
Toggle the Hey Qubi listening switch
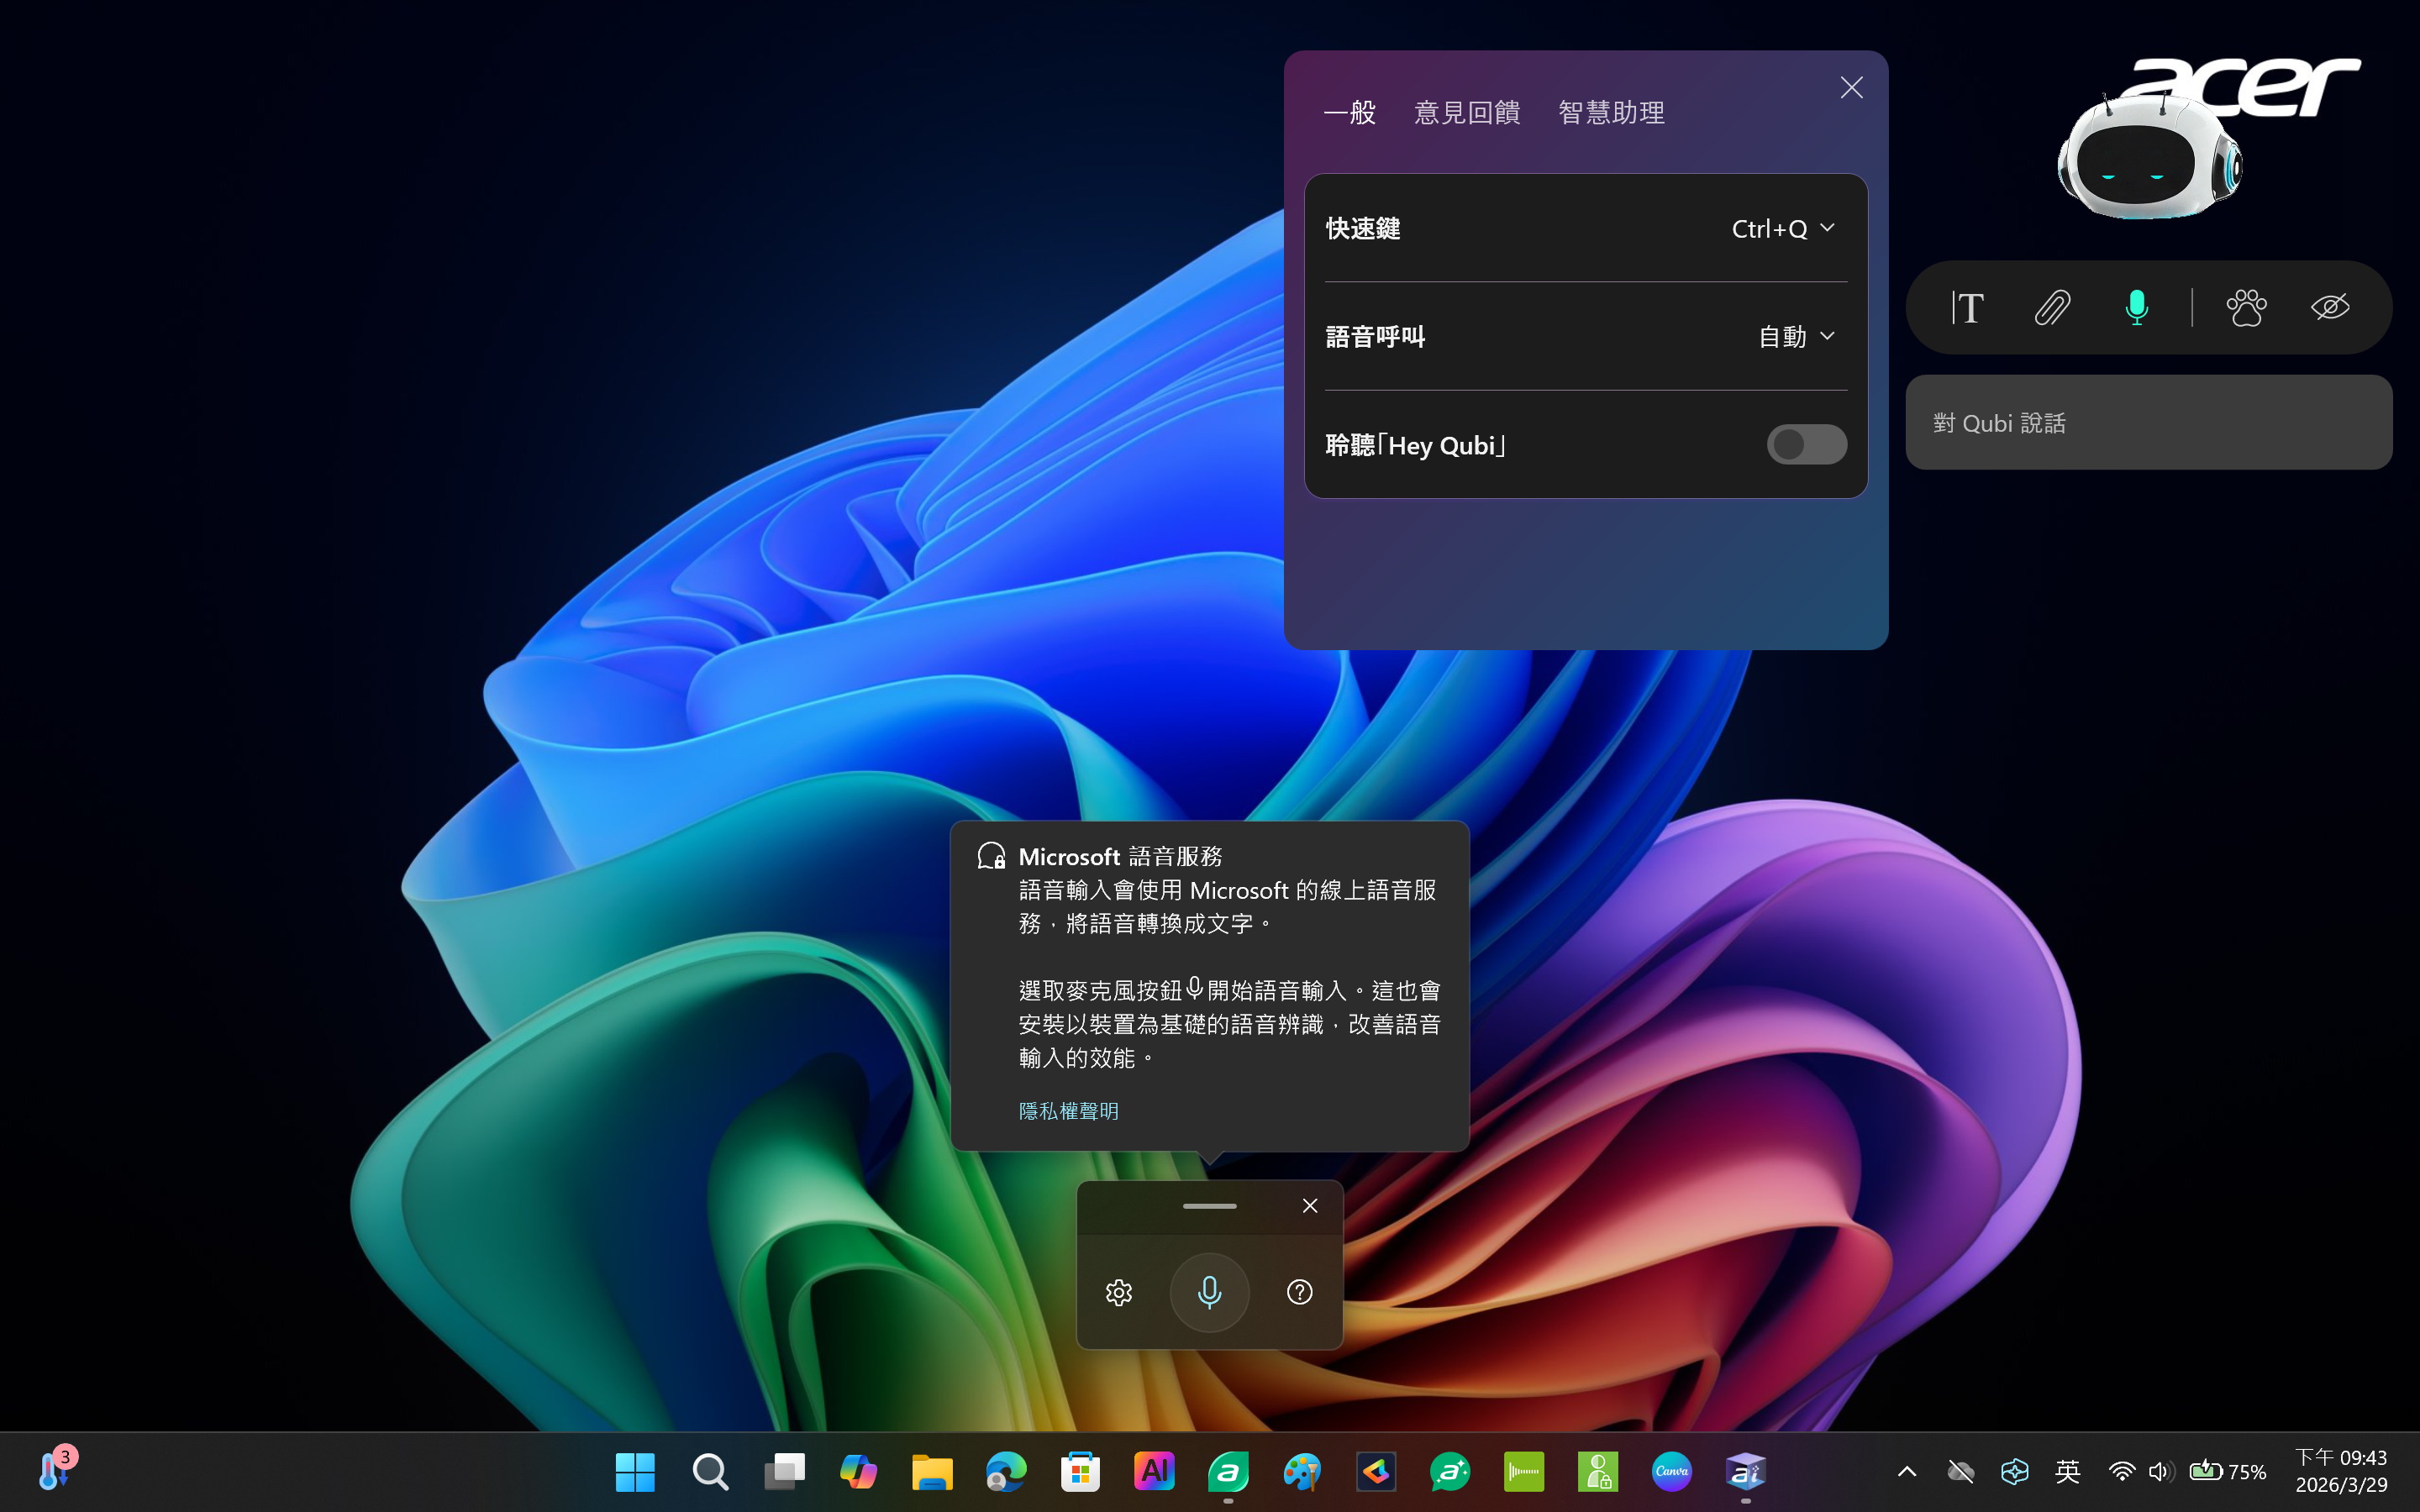(1806, 444)
